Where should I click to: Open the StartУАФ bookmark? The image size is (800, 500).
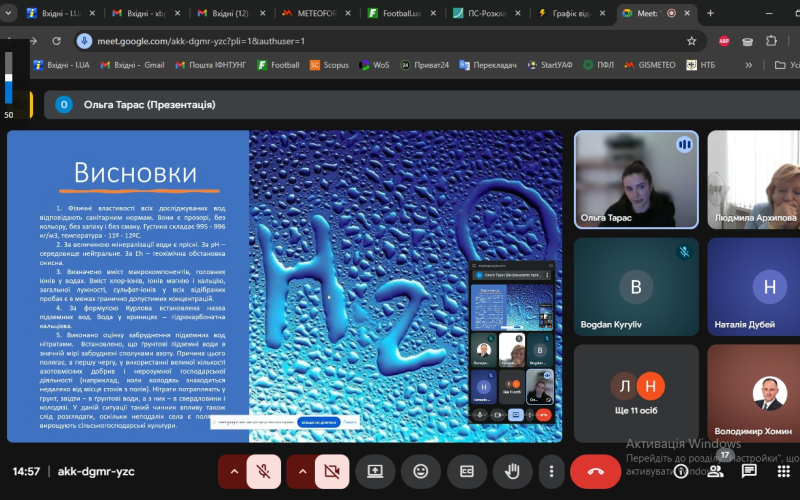point(550,65)
